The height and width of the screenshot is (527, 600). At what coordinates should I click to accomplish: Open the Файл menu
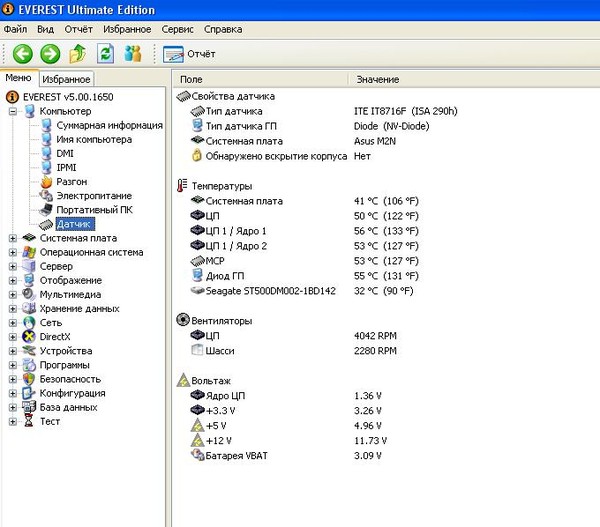(x=15, y=29)
